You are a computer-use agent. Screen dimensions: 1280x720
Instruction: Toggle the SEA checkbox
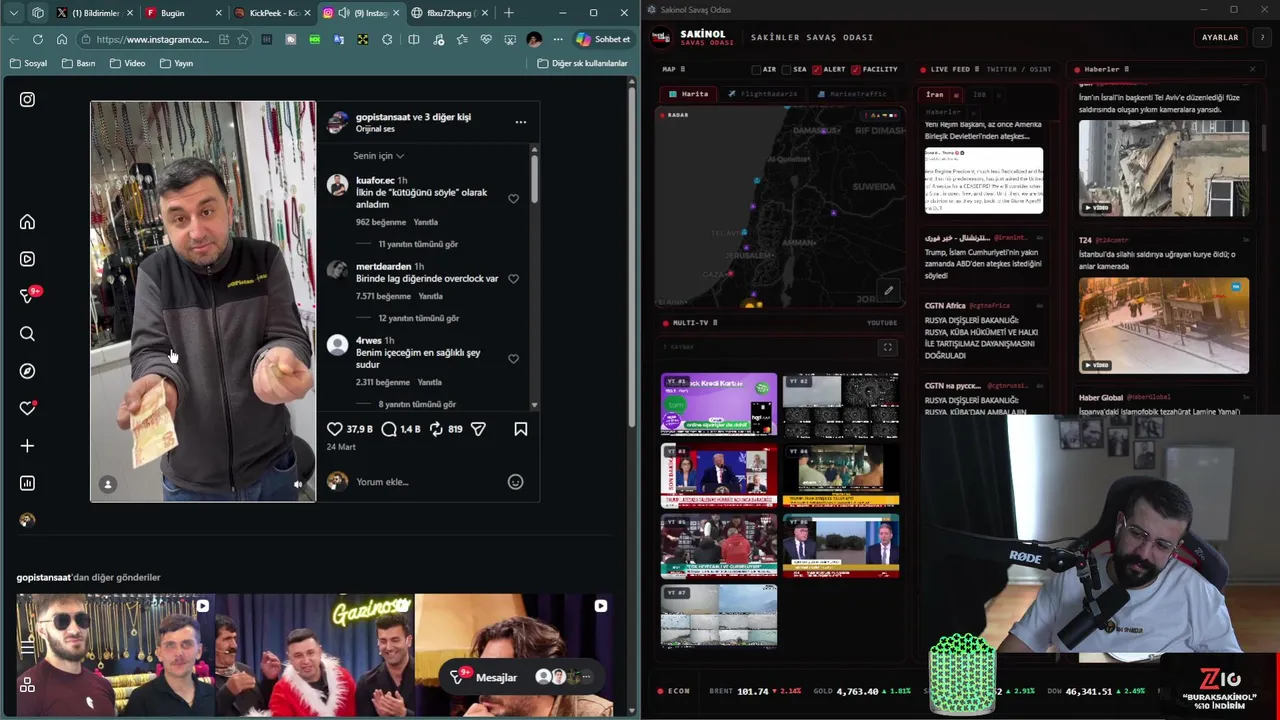(786, 70)
